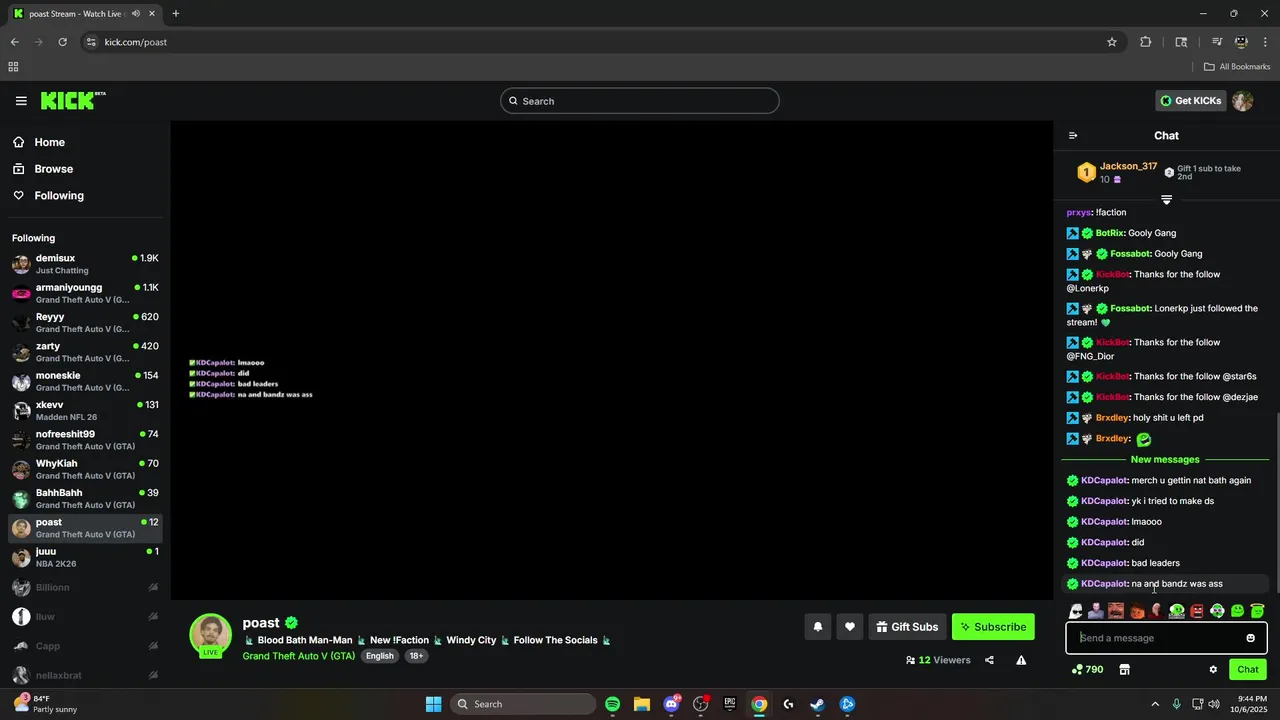Open the weather widget in taskbar
The width and height of the screenshot is (1280, 720).
tap(45, 704)
